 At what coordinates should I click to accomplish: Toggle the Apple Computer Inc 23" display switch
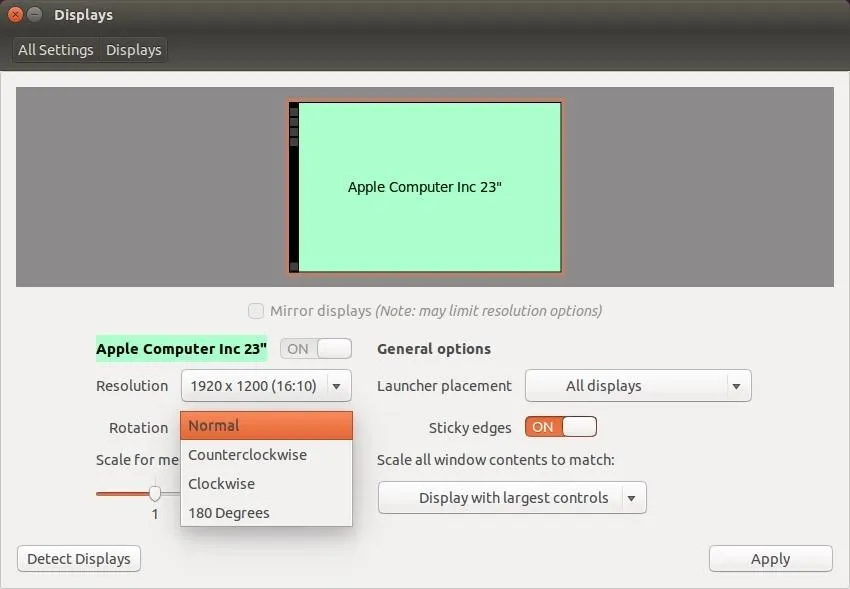pyautogui.click(x=316, y=348)
